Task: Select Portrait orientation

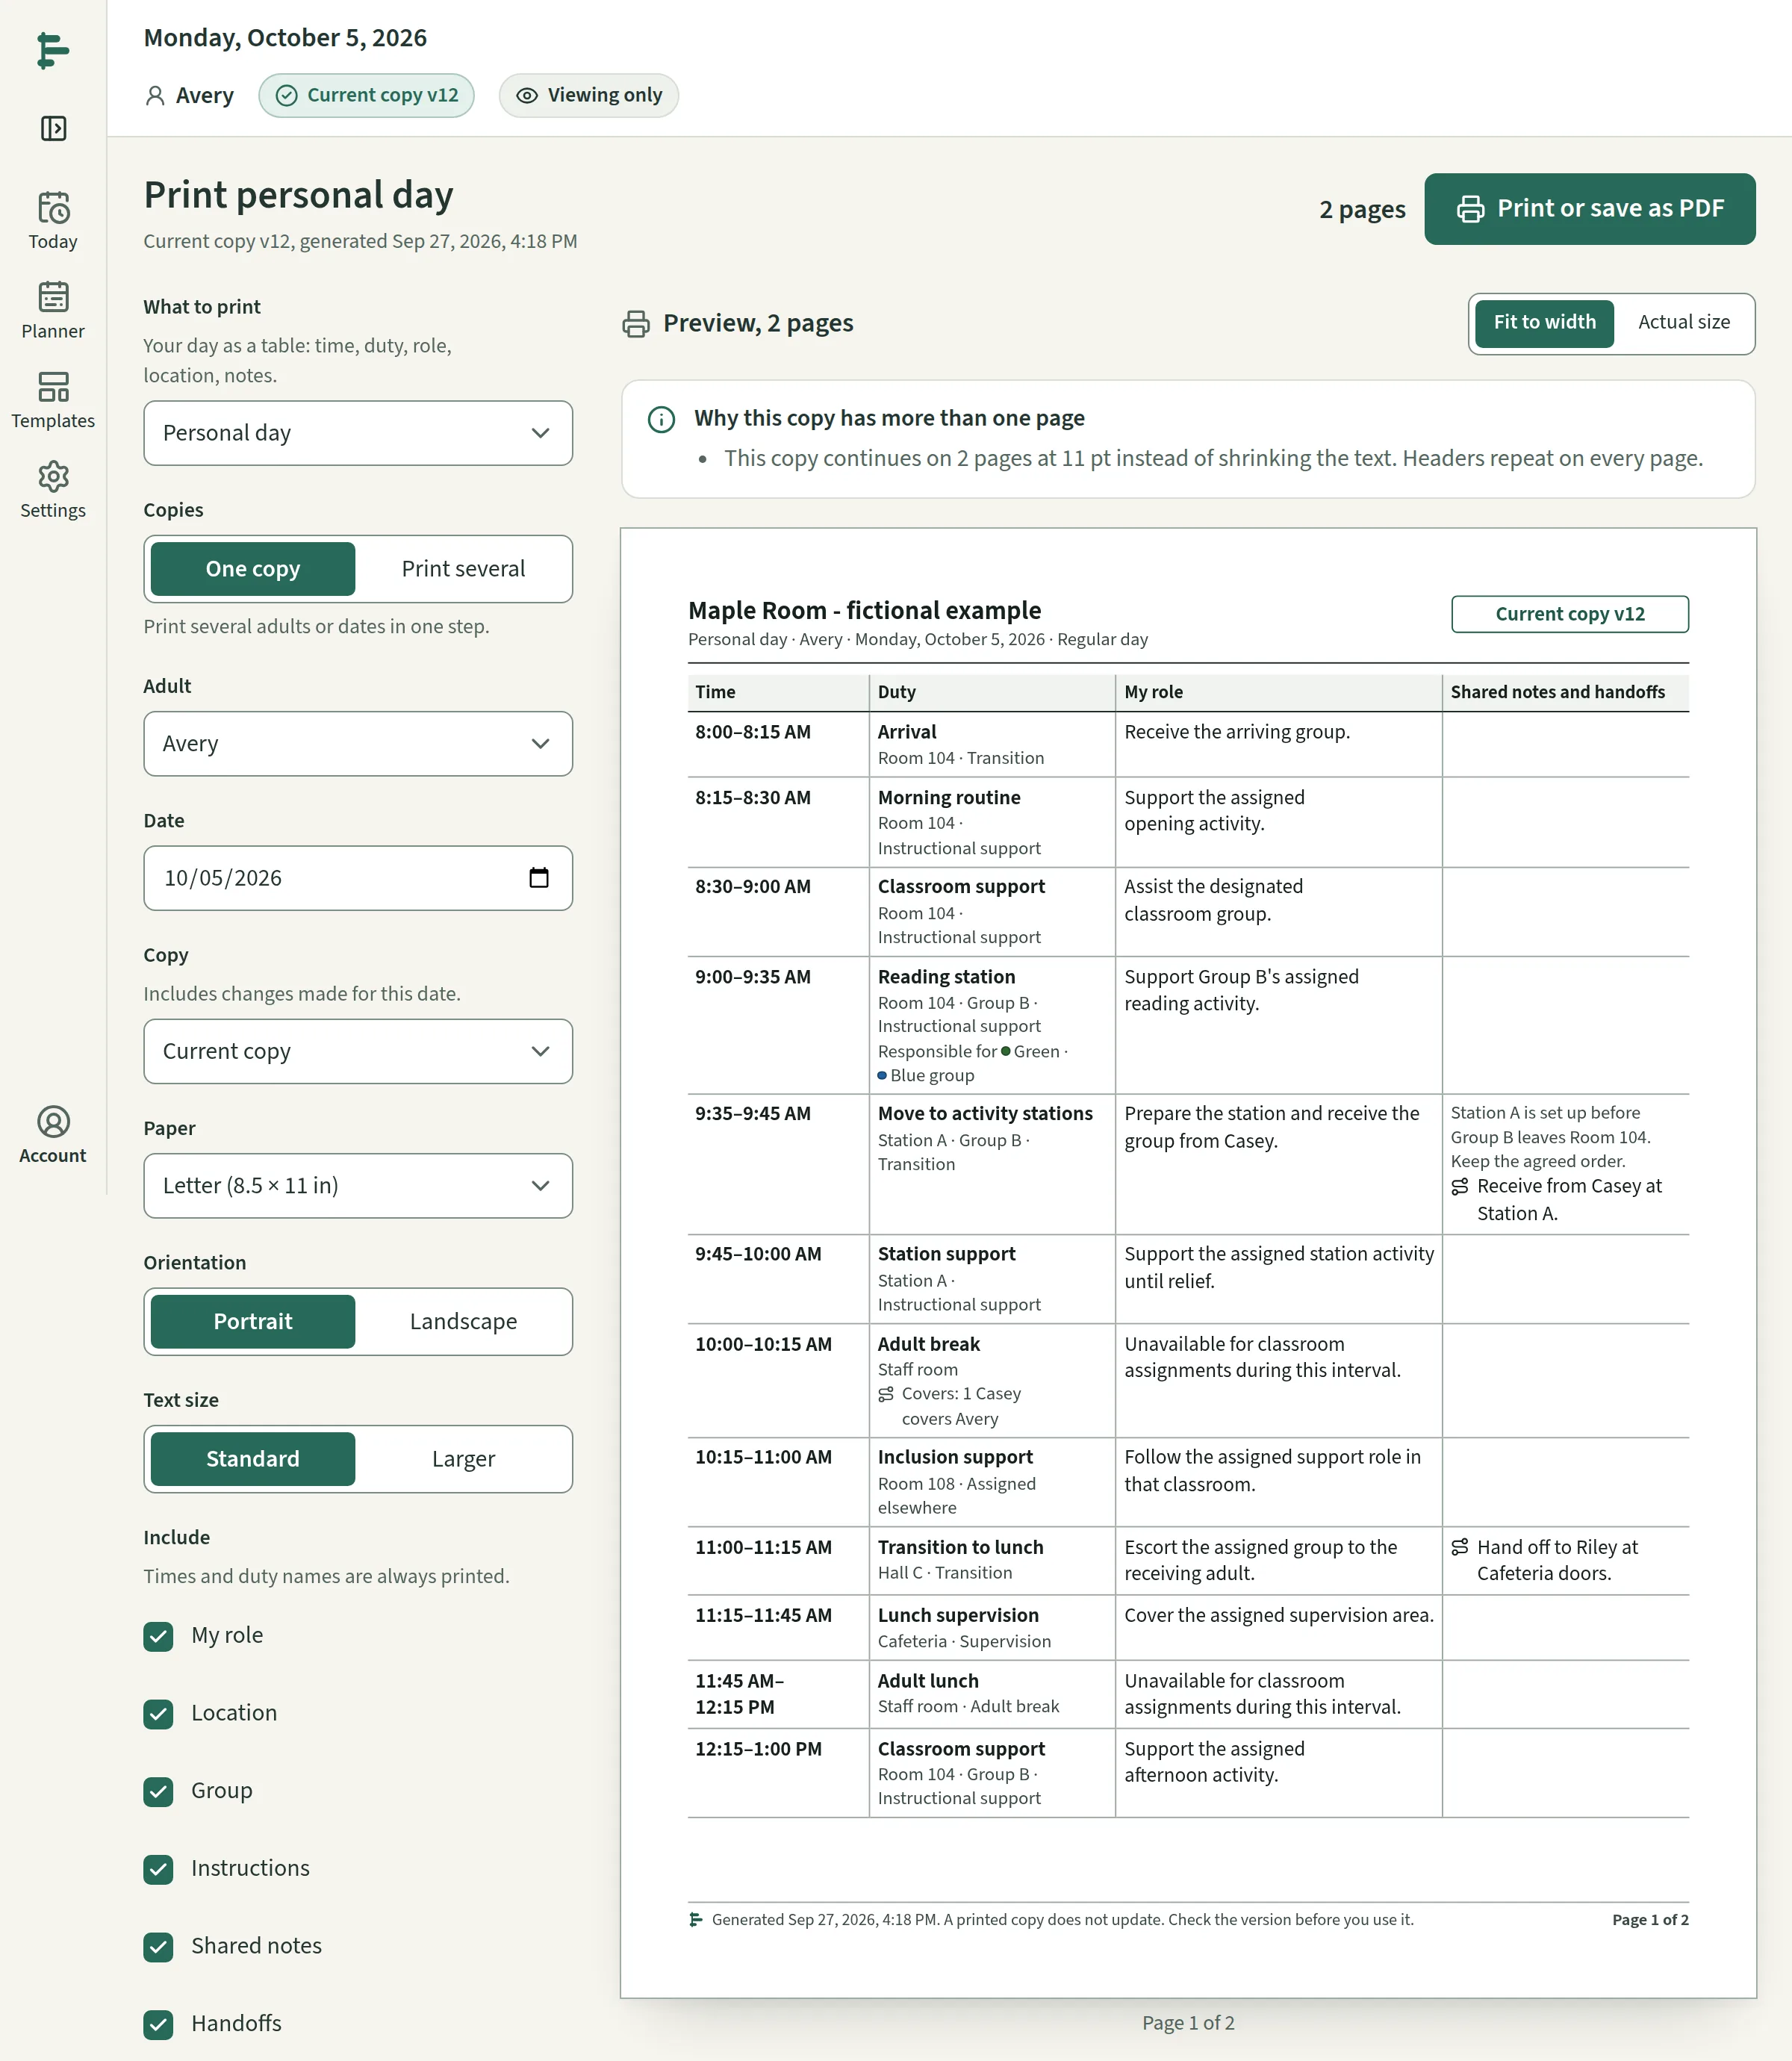Action: point(253,1322)
